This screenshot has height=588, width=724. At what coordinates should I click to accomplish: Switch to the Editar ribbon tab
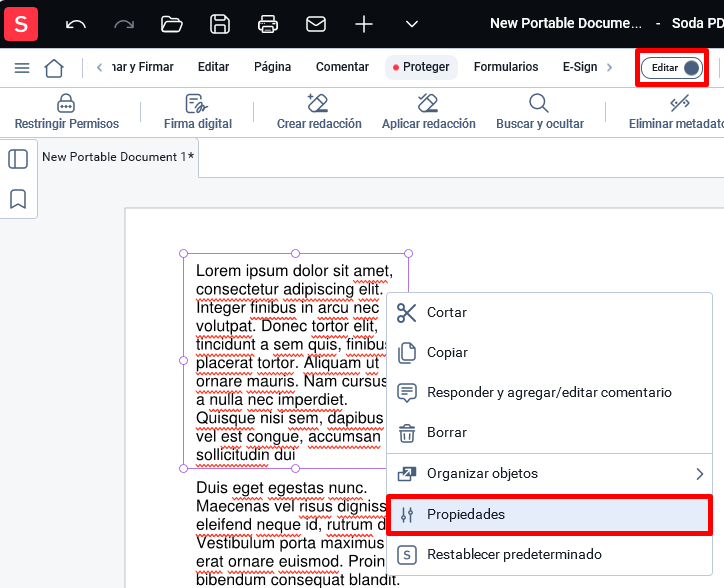(x=213, y=67)
